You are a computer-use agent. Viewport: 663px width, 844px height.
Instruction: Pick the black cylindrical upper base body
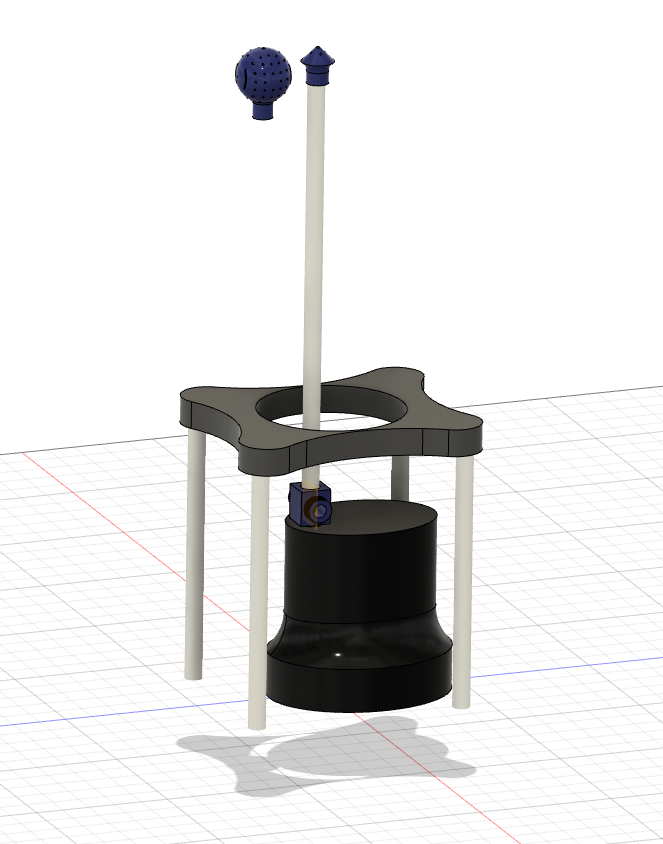(361, 562)
